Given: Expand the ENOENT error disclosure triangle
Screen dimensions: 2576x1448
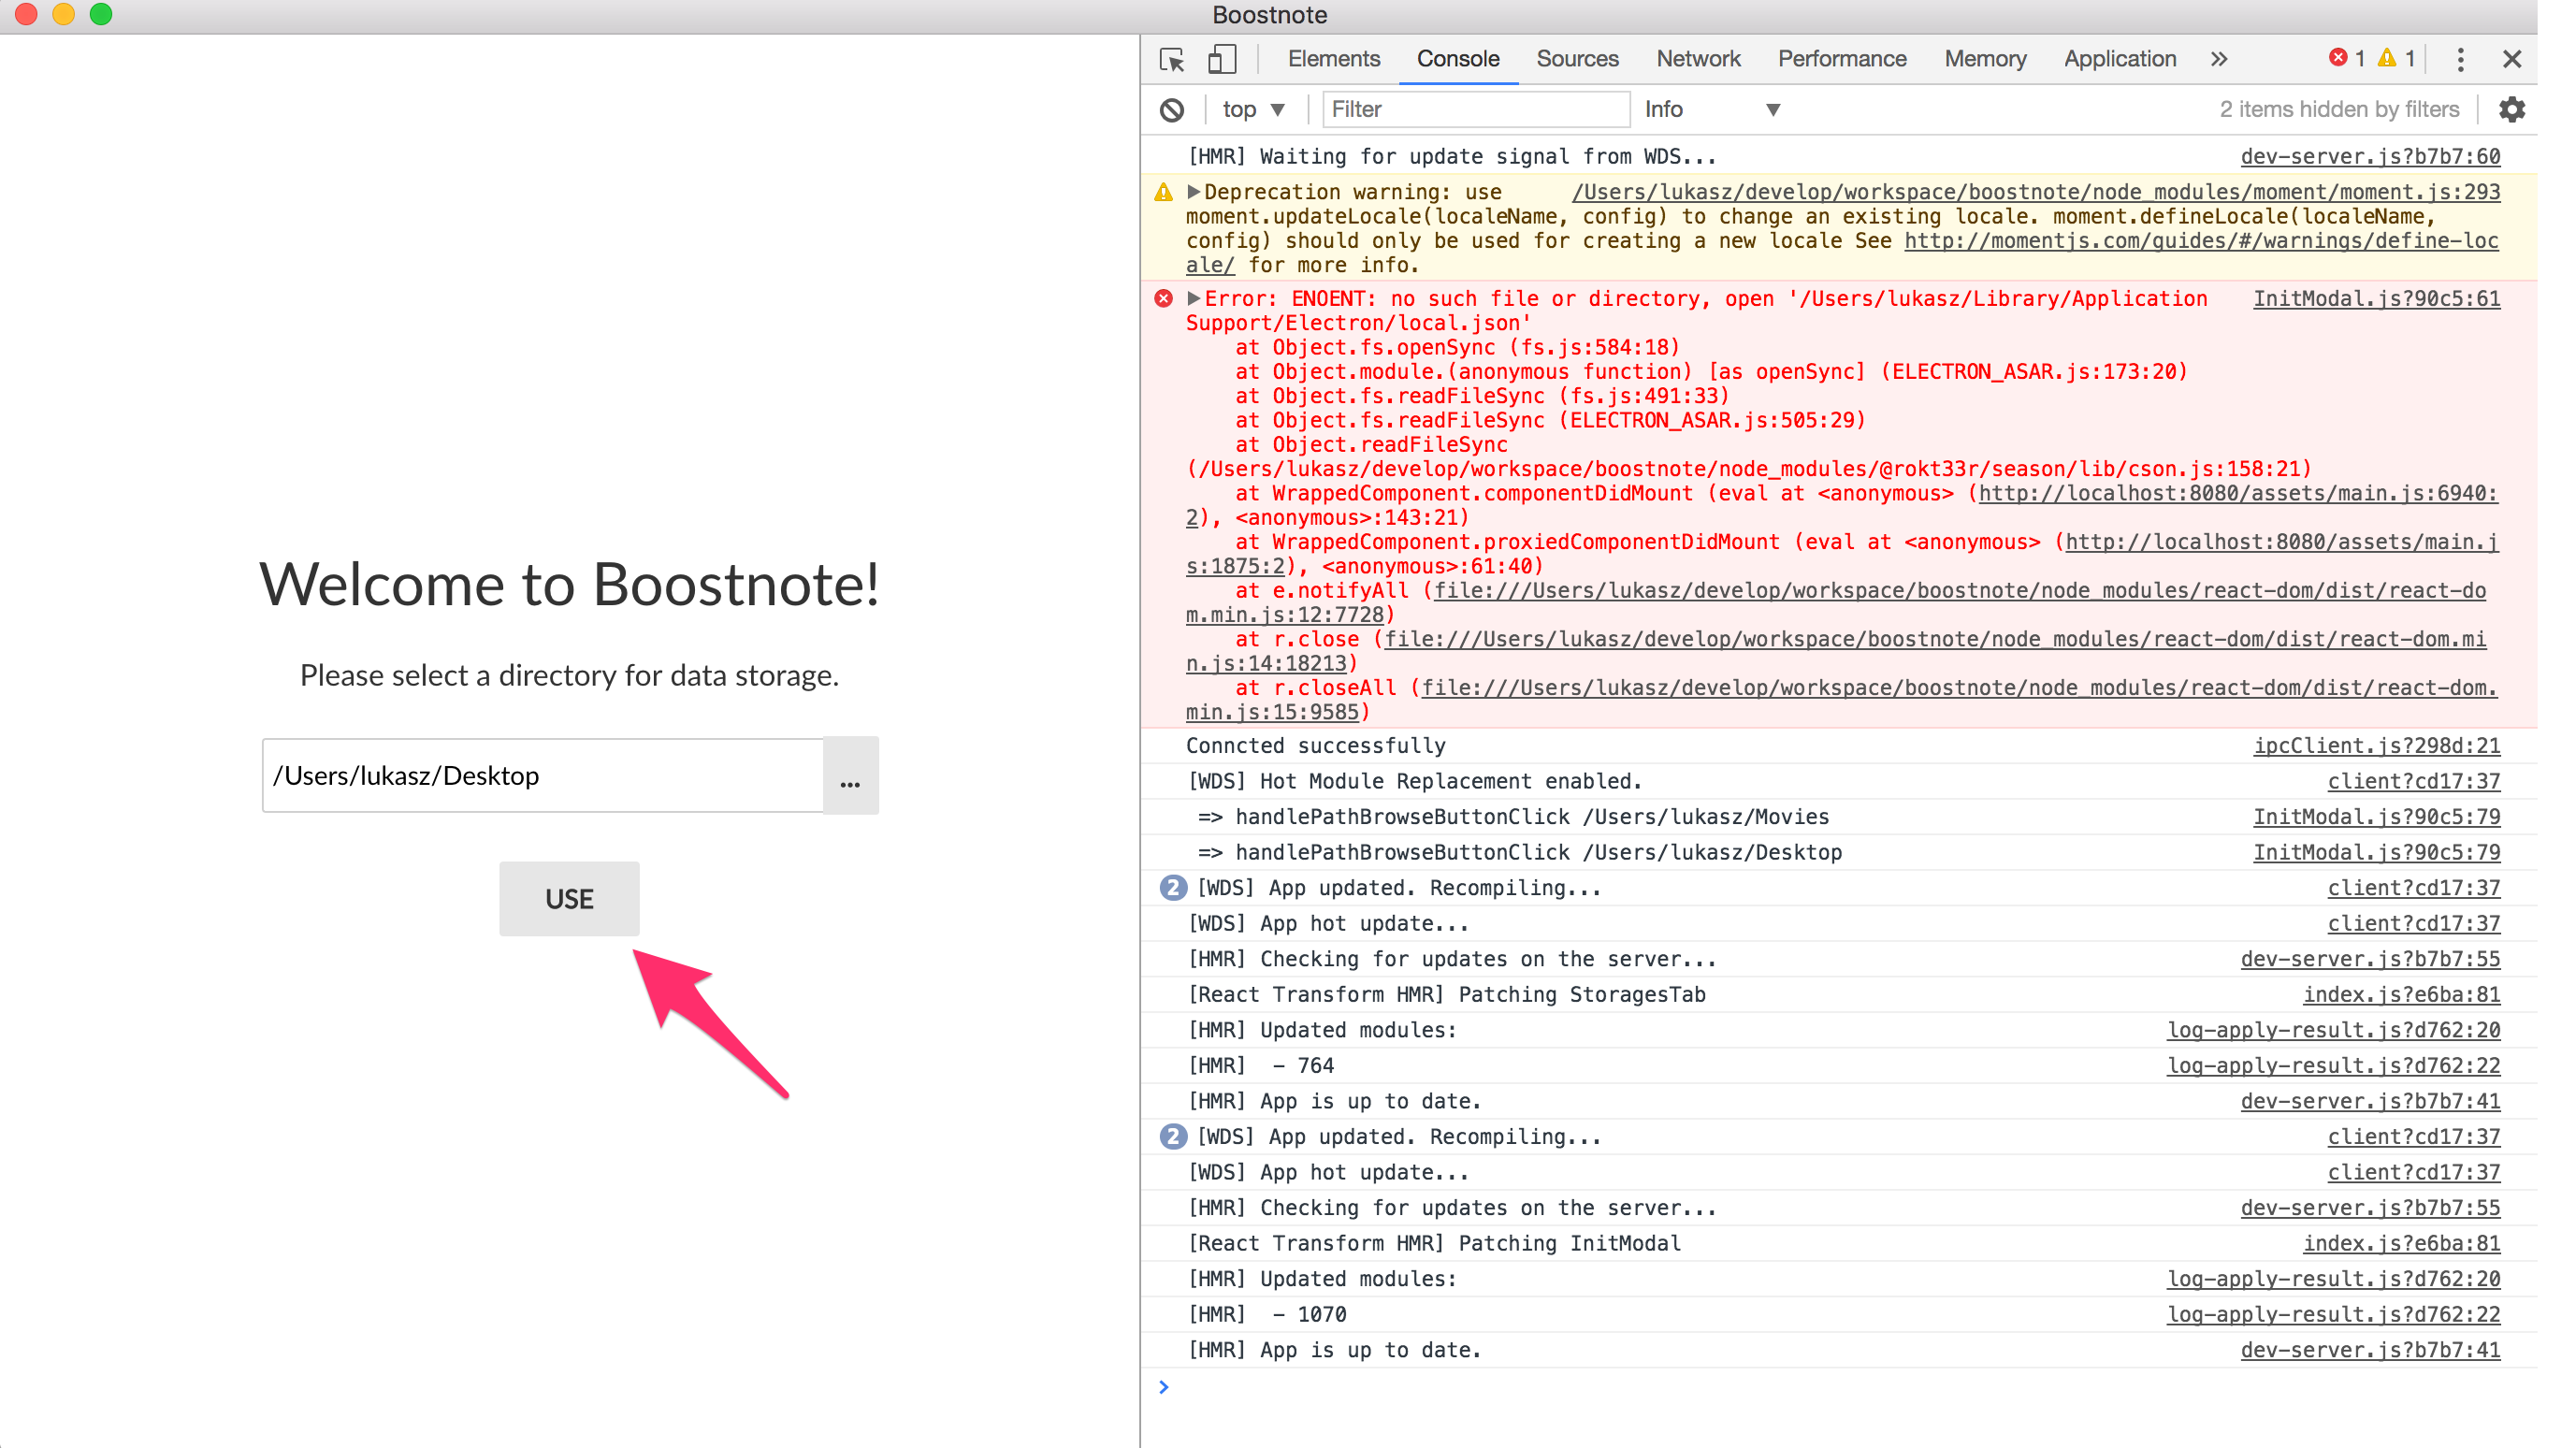Looking at the screenshot, I should tap(1194, 299).
